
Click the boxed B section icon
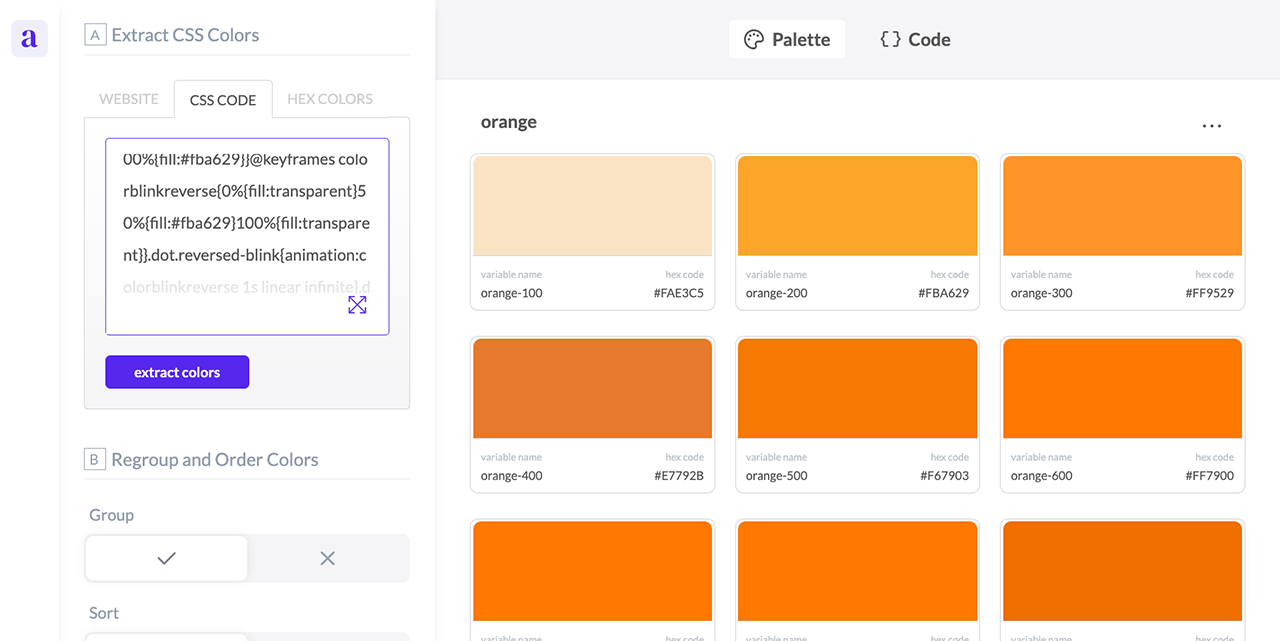click(95, 460)
